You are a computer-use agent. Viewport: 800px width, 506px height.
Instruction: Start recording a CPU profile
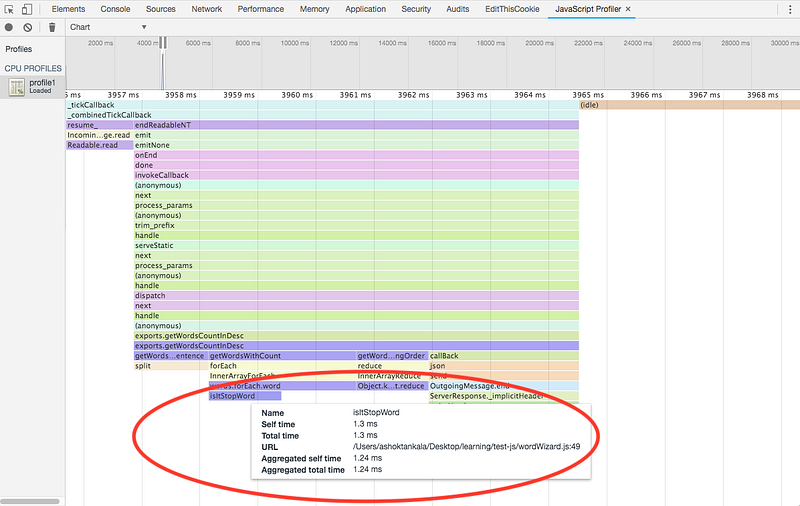coord(10,27)
